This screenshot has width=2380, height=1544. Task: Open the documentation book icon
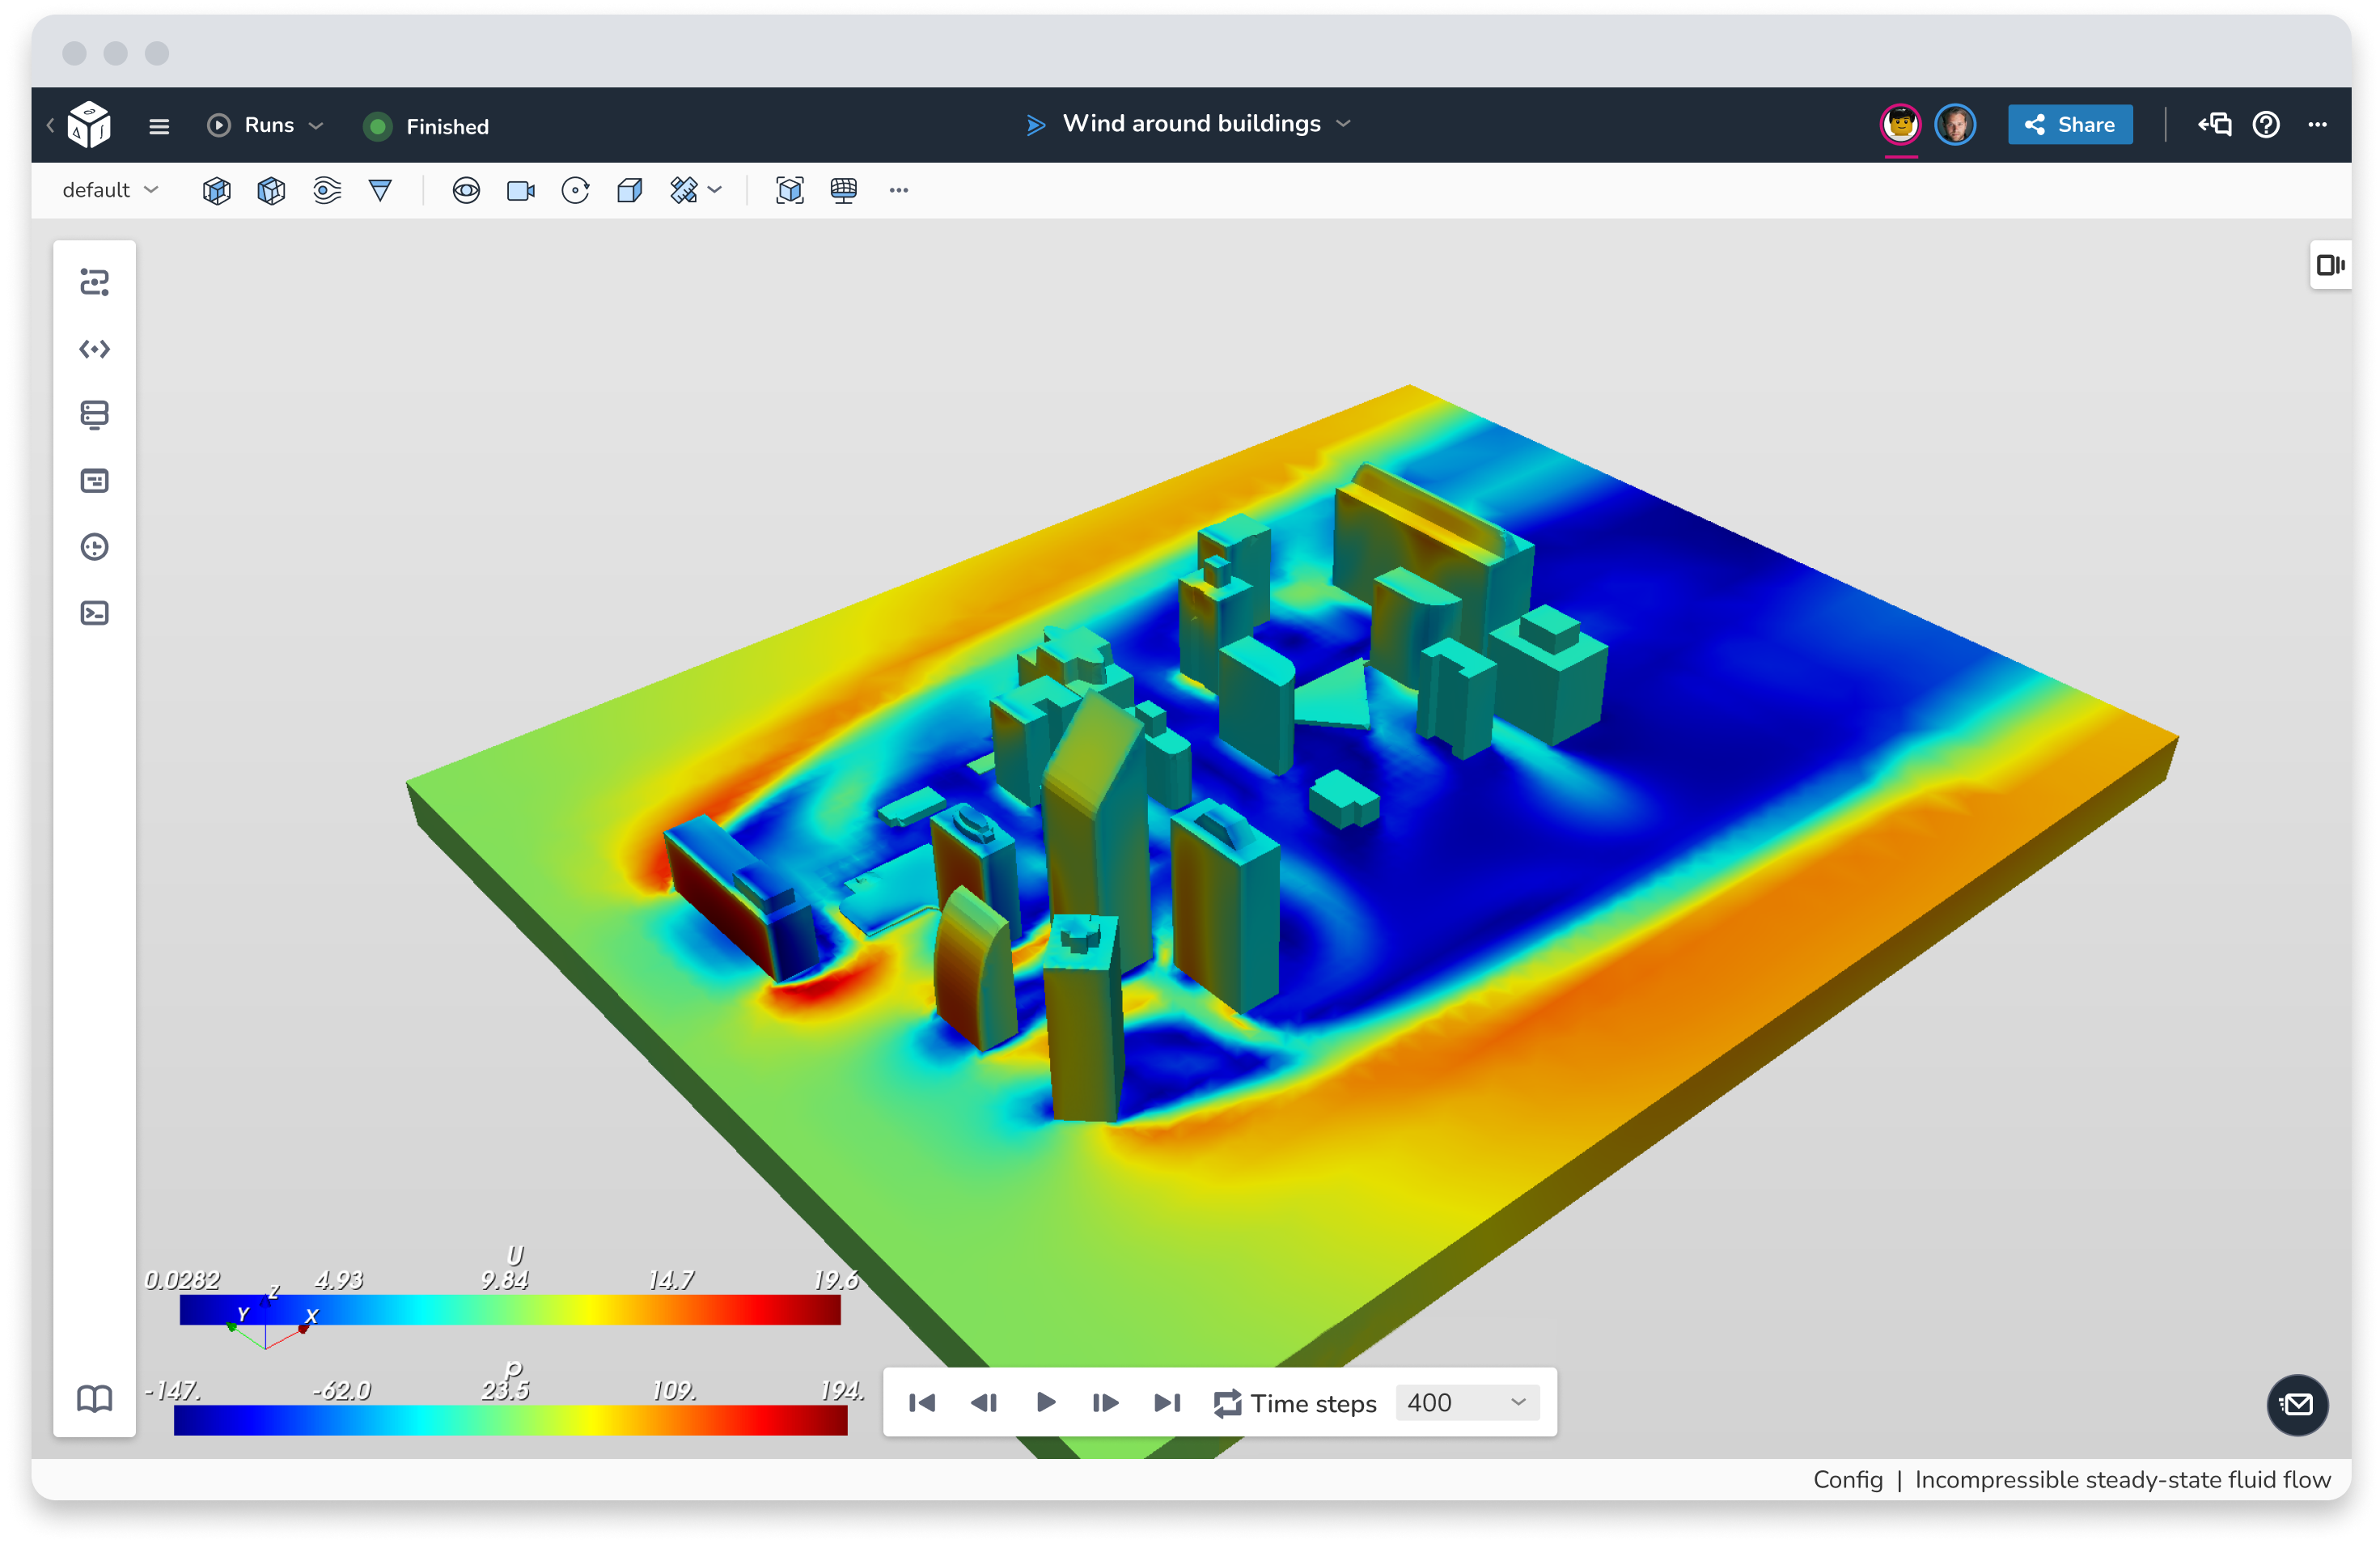tap(95, 1398)
